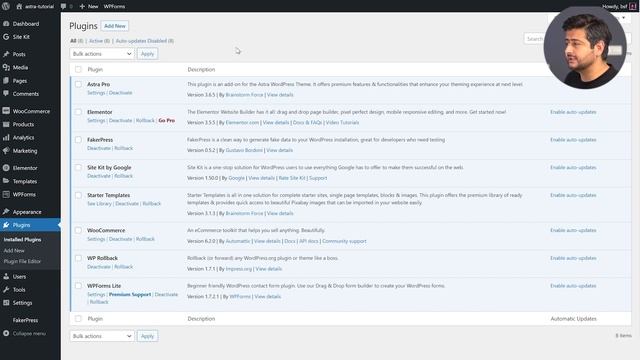Deactivate the Astra Pro plugin
This screenshot has width=640, height=360.
[120, 93]
